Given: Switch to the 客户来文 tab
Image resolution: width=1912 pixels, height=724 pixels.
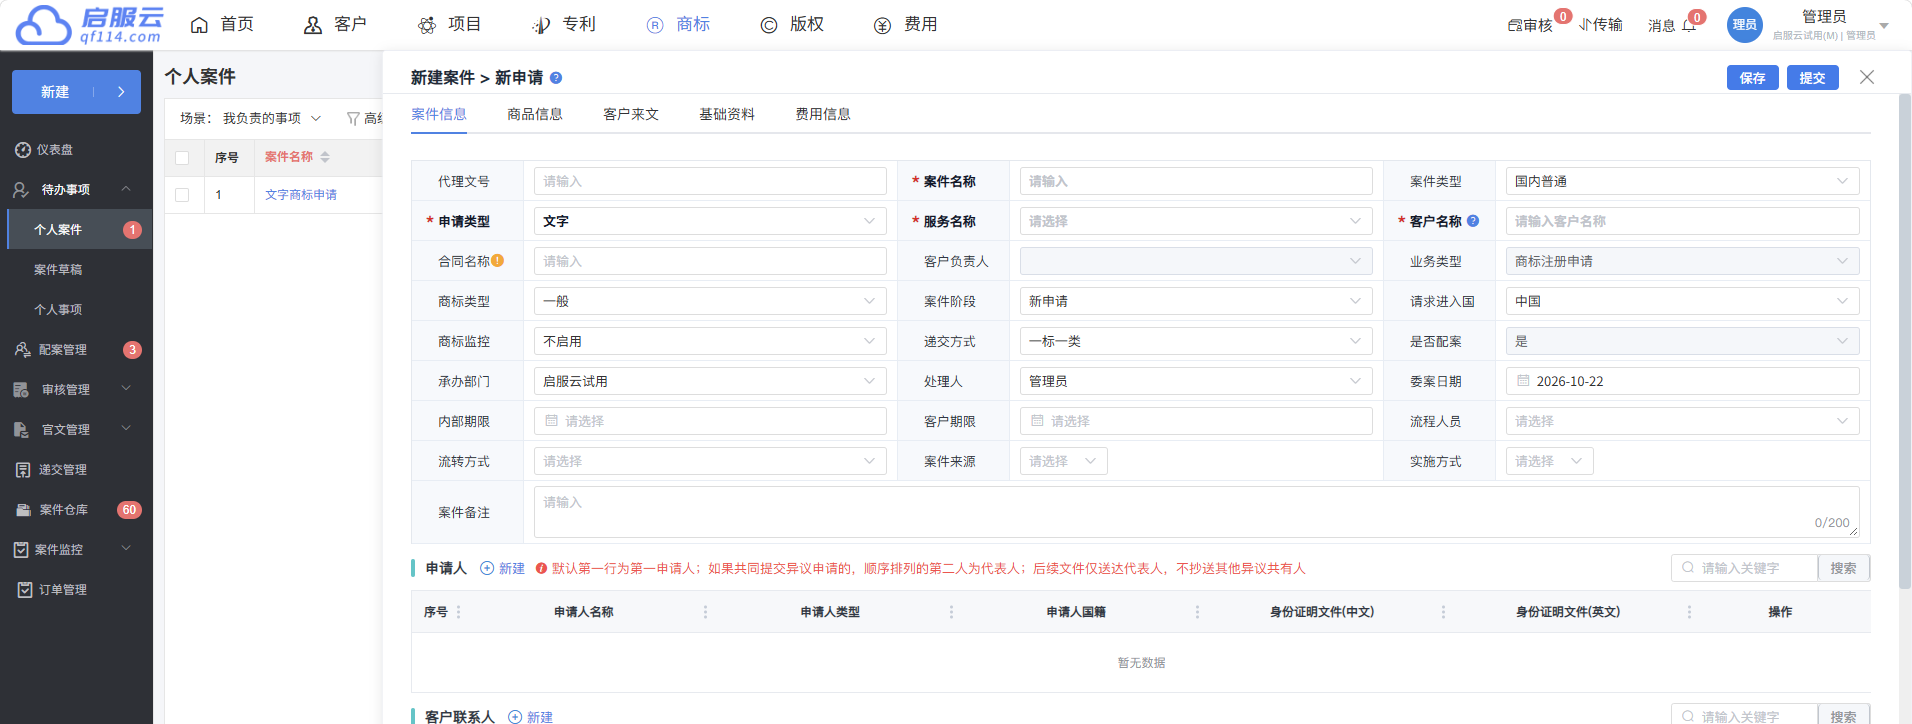Looking at the screenshot, I should pos(631,114).
